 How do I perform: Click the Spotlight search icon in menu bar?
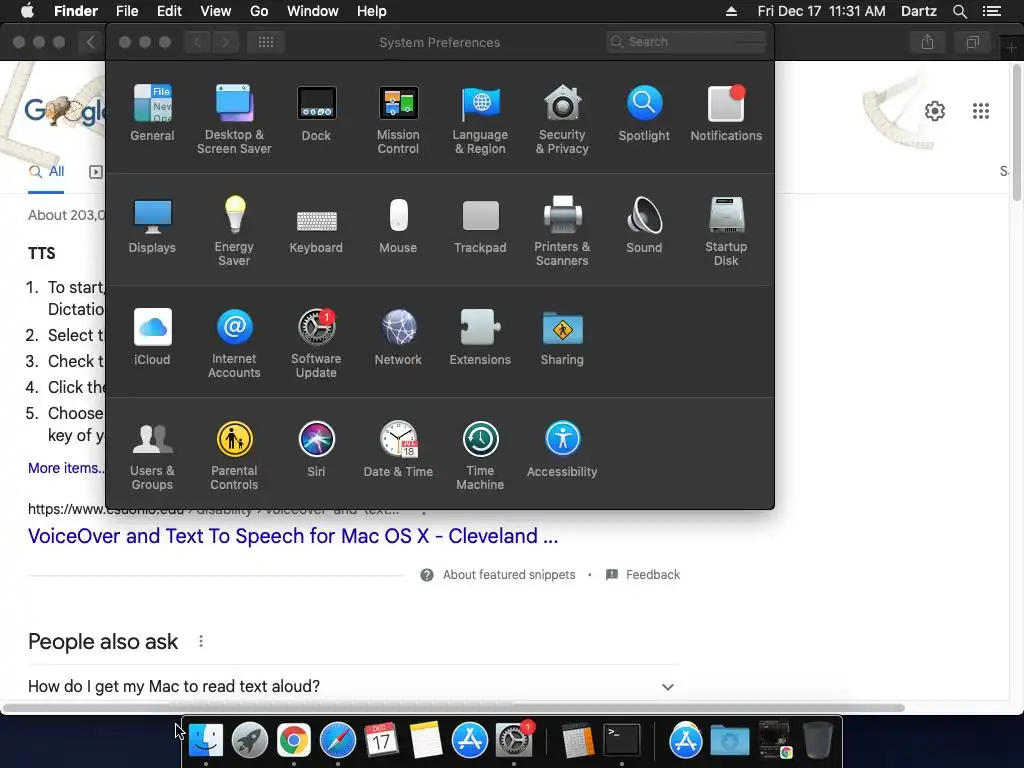click(x=959, y=11)
